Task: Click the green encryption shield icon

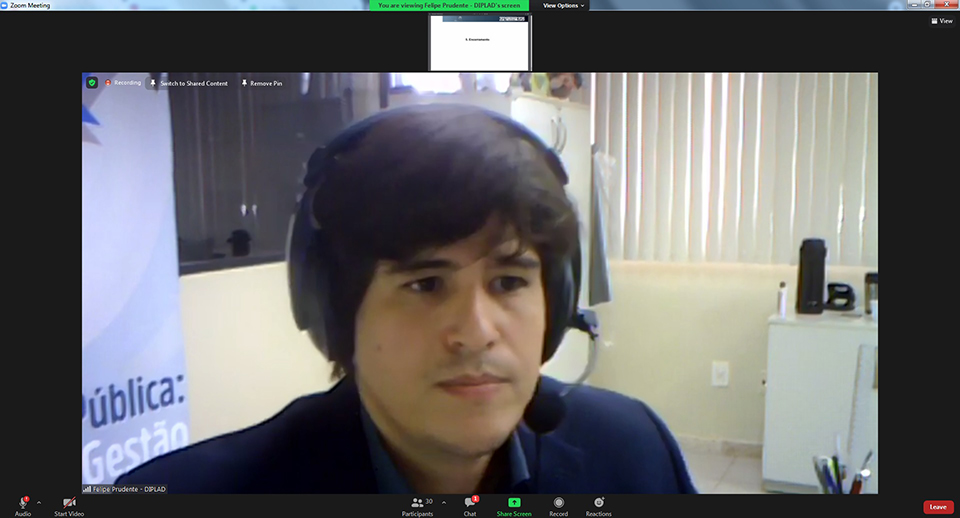Action: click(x=93, y=83)
